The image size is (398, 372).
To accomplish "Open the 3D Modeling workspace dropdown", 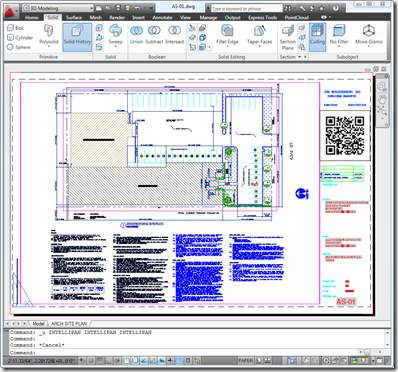I will 59,8.
